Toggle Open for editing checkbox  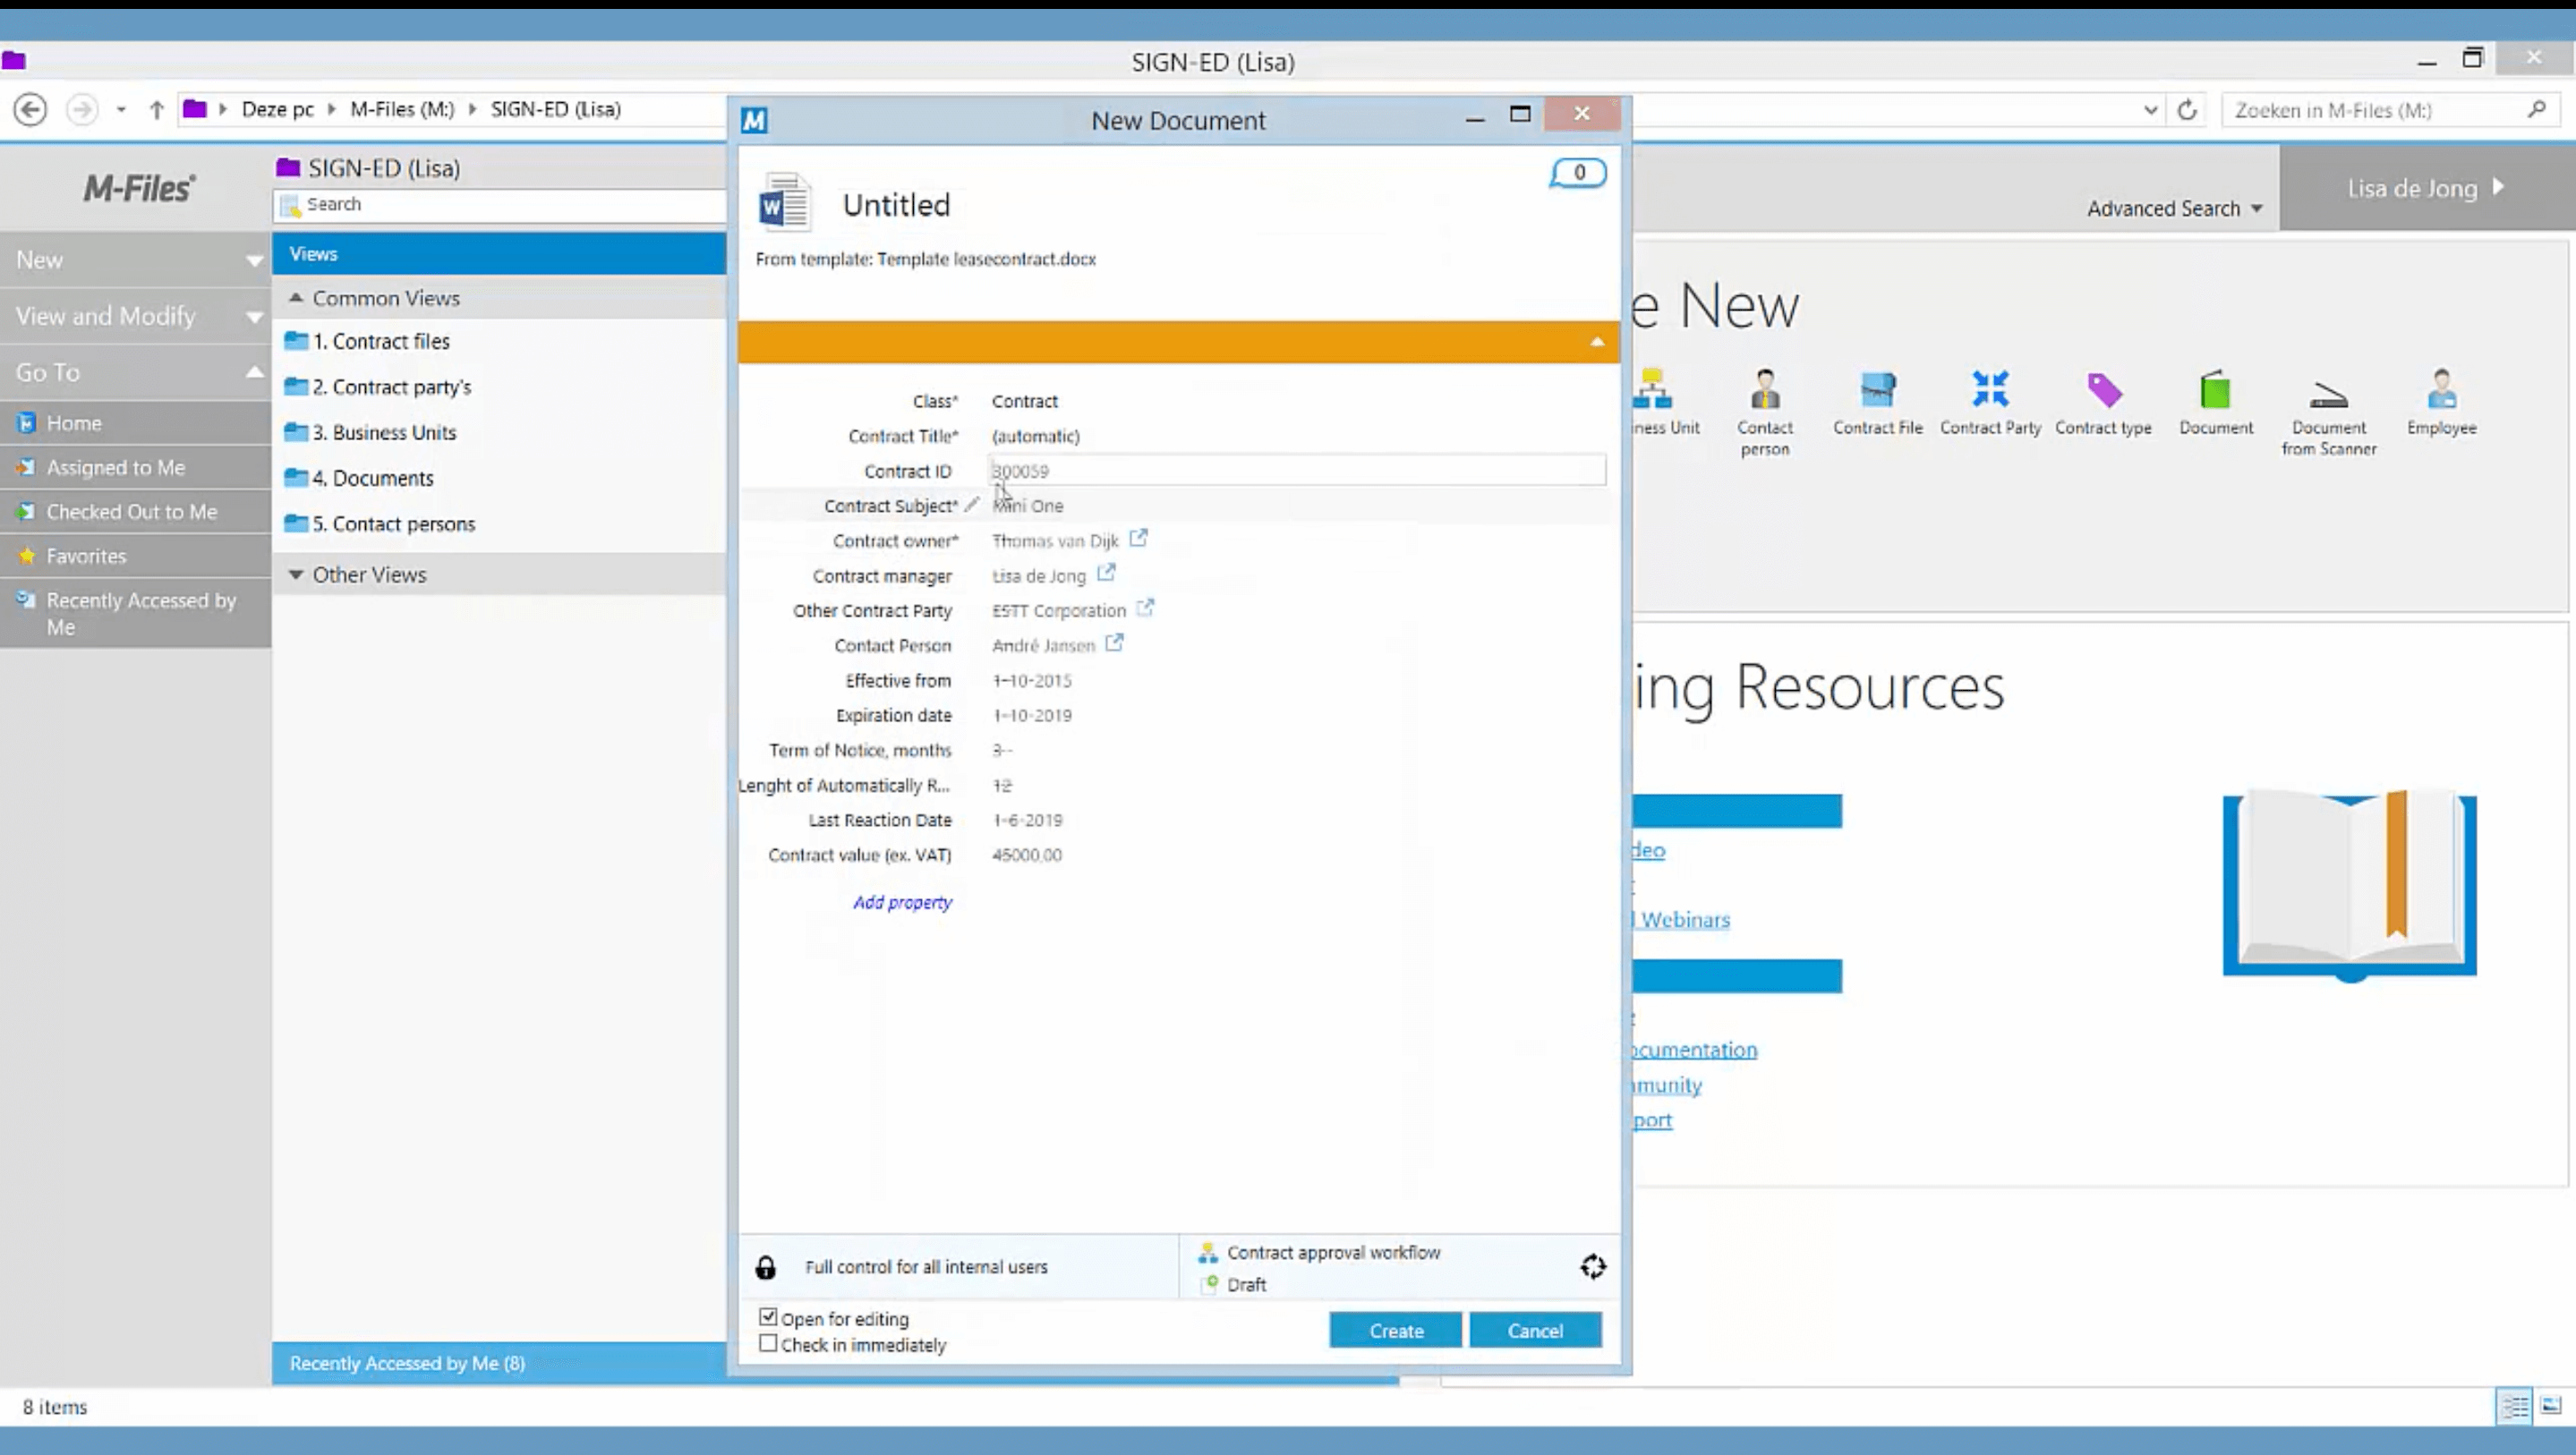click(768, 1317)
